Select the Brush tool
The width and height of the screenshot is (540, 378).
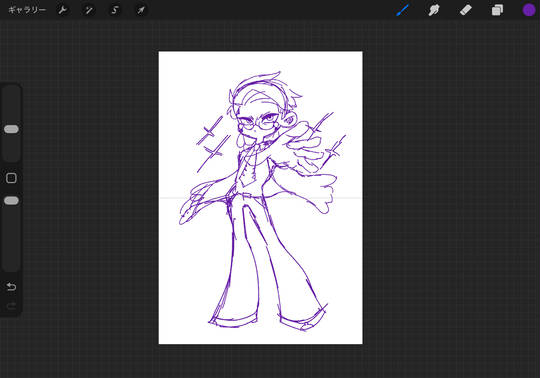[x=402, y=10]
